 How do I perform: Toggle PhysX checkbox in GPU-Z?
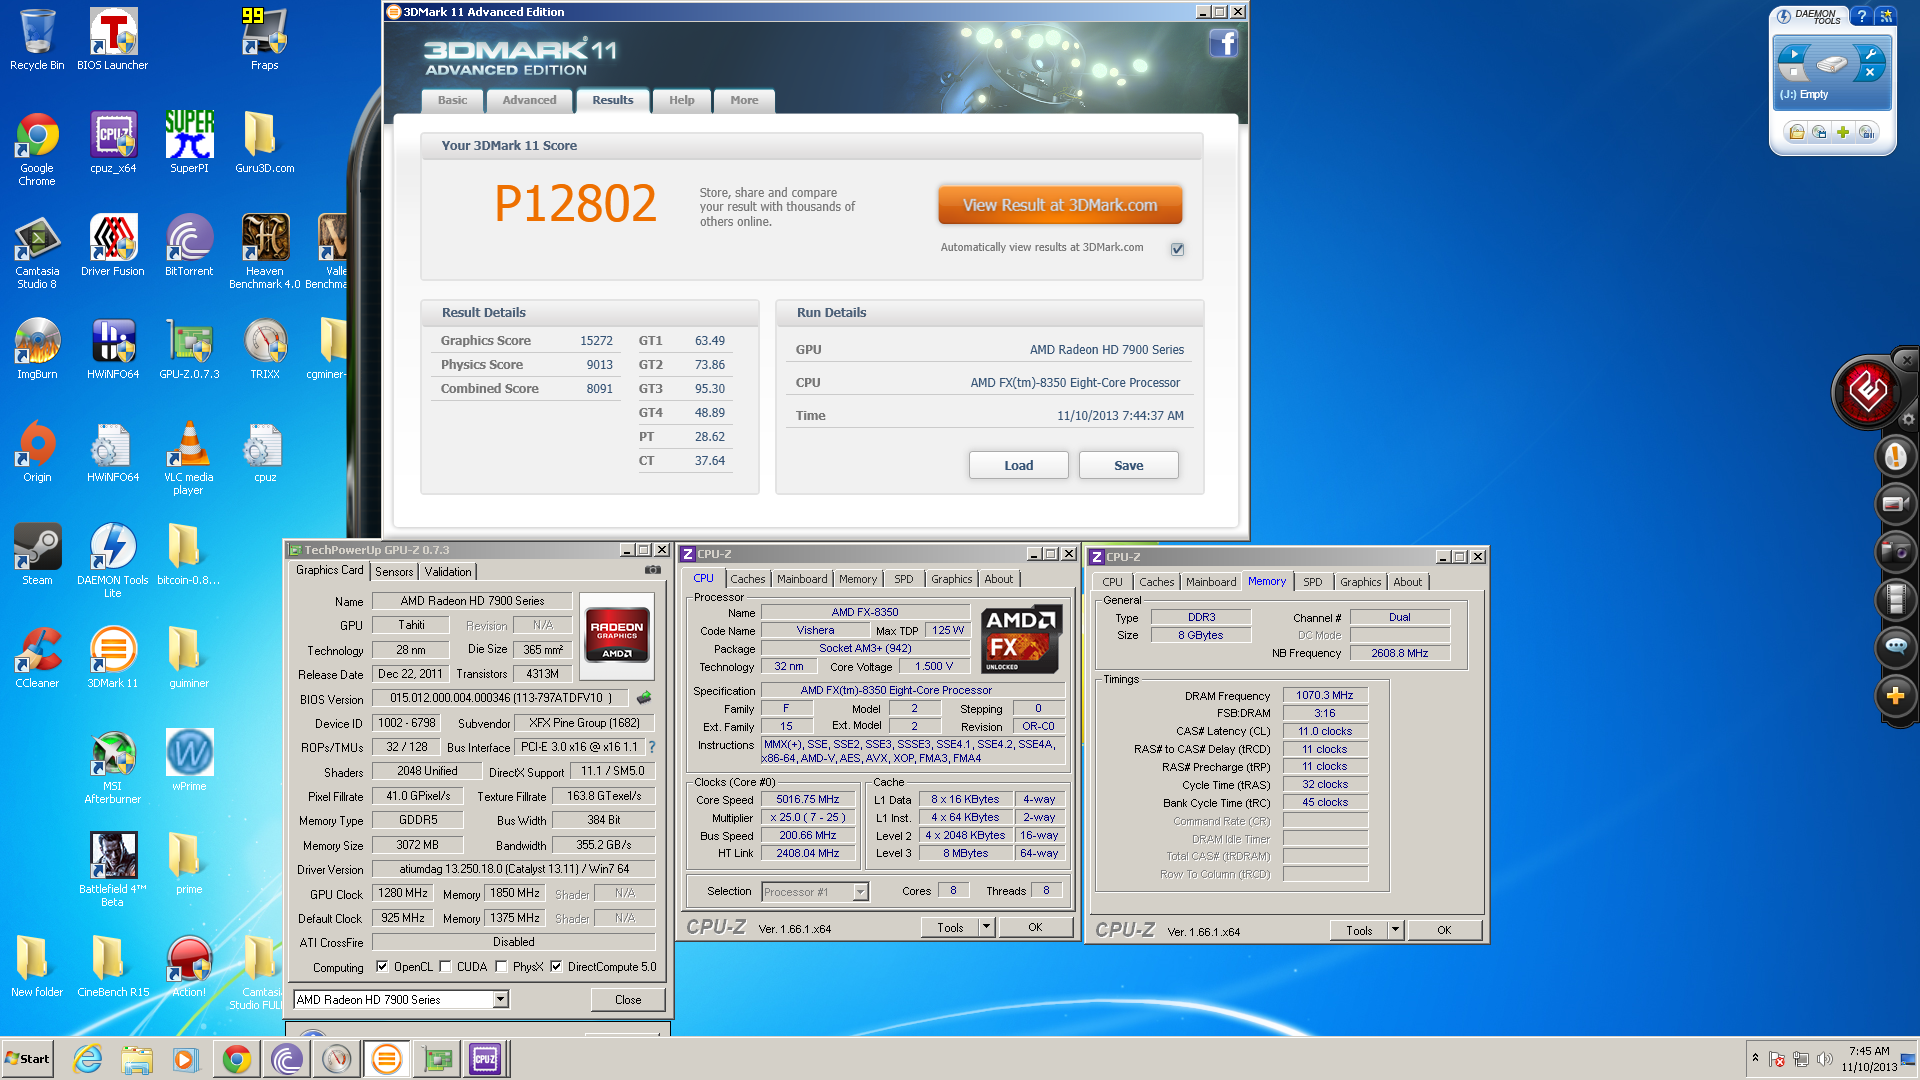pos(501,967)
